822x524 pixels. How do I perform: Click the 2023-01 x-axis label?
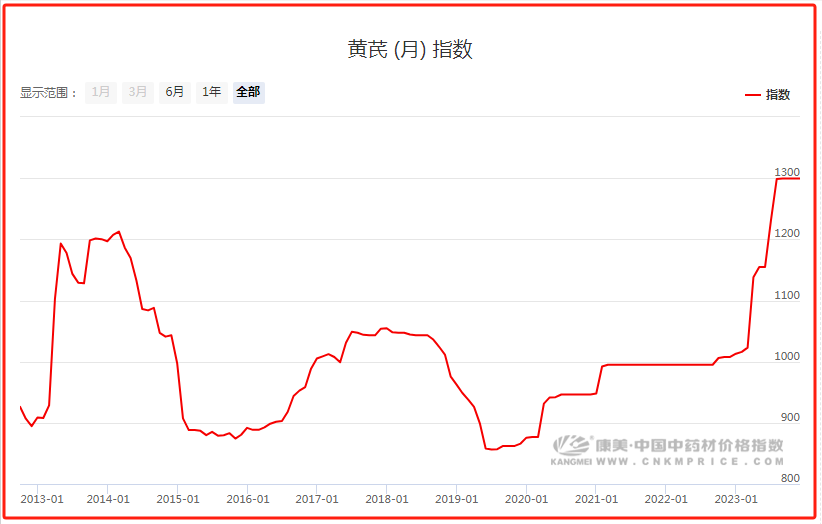point(736,499)
